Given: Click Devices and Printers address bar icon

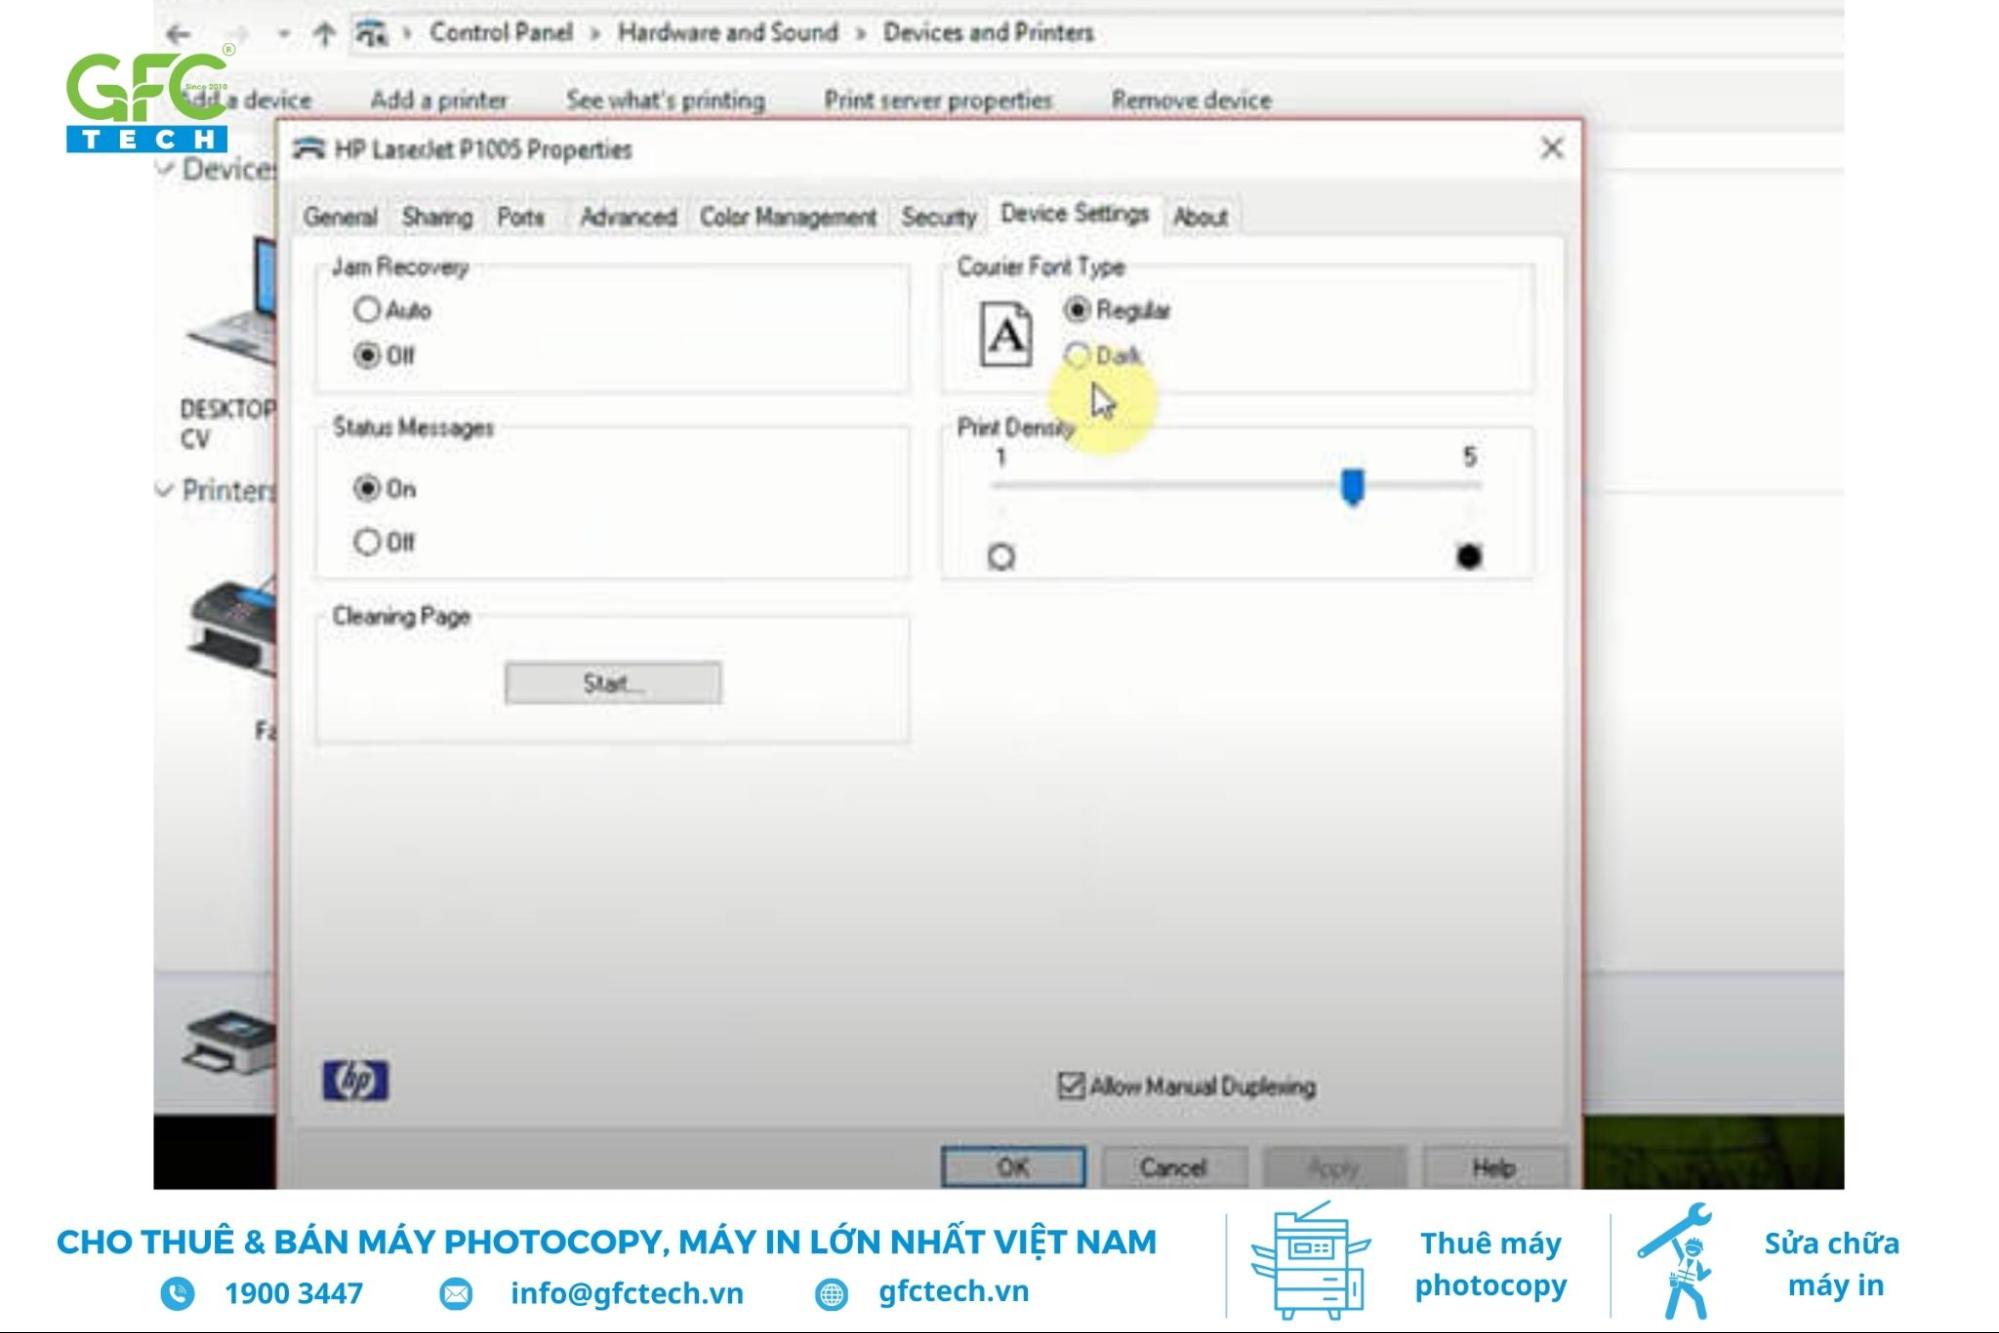Looking at the screenshot, I should pyautogui.click(x=372, y=34).
